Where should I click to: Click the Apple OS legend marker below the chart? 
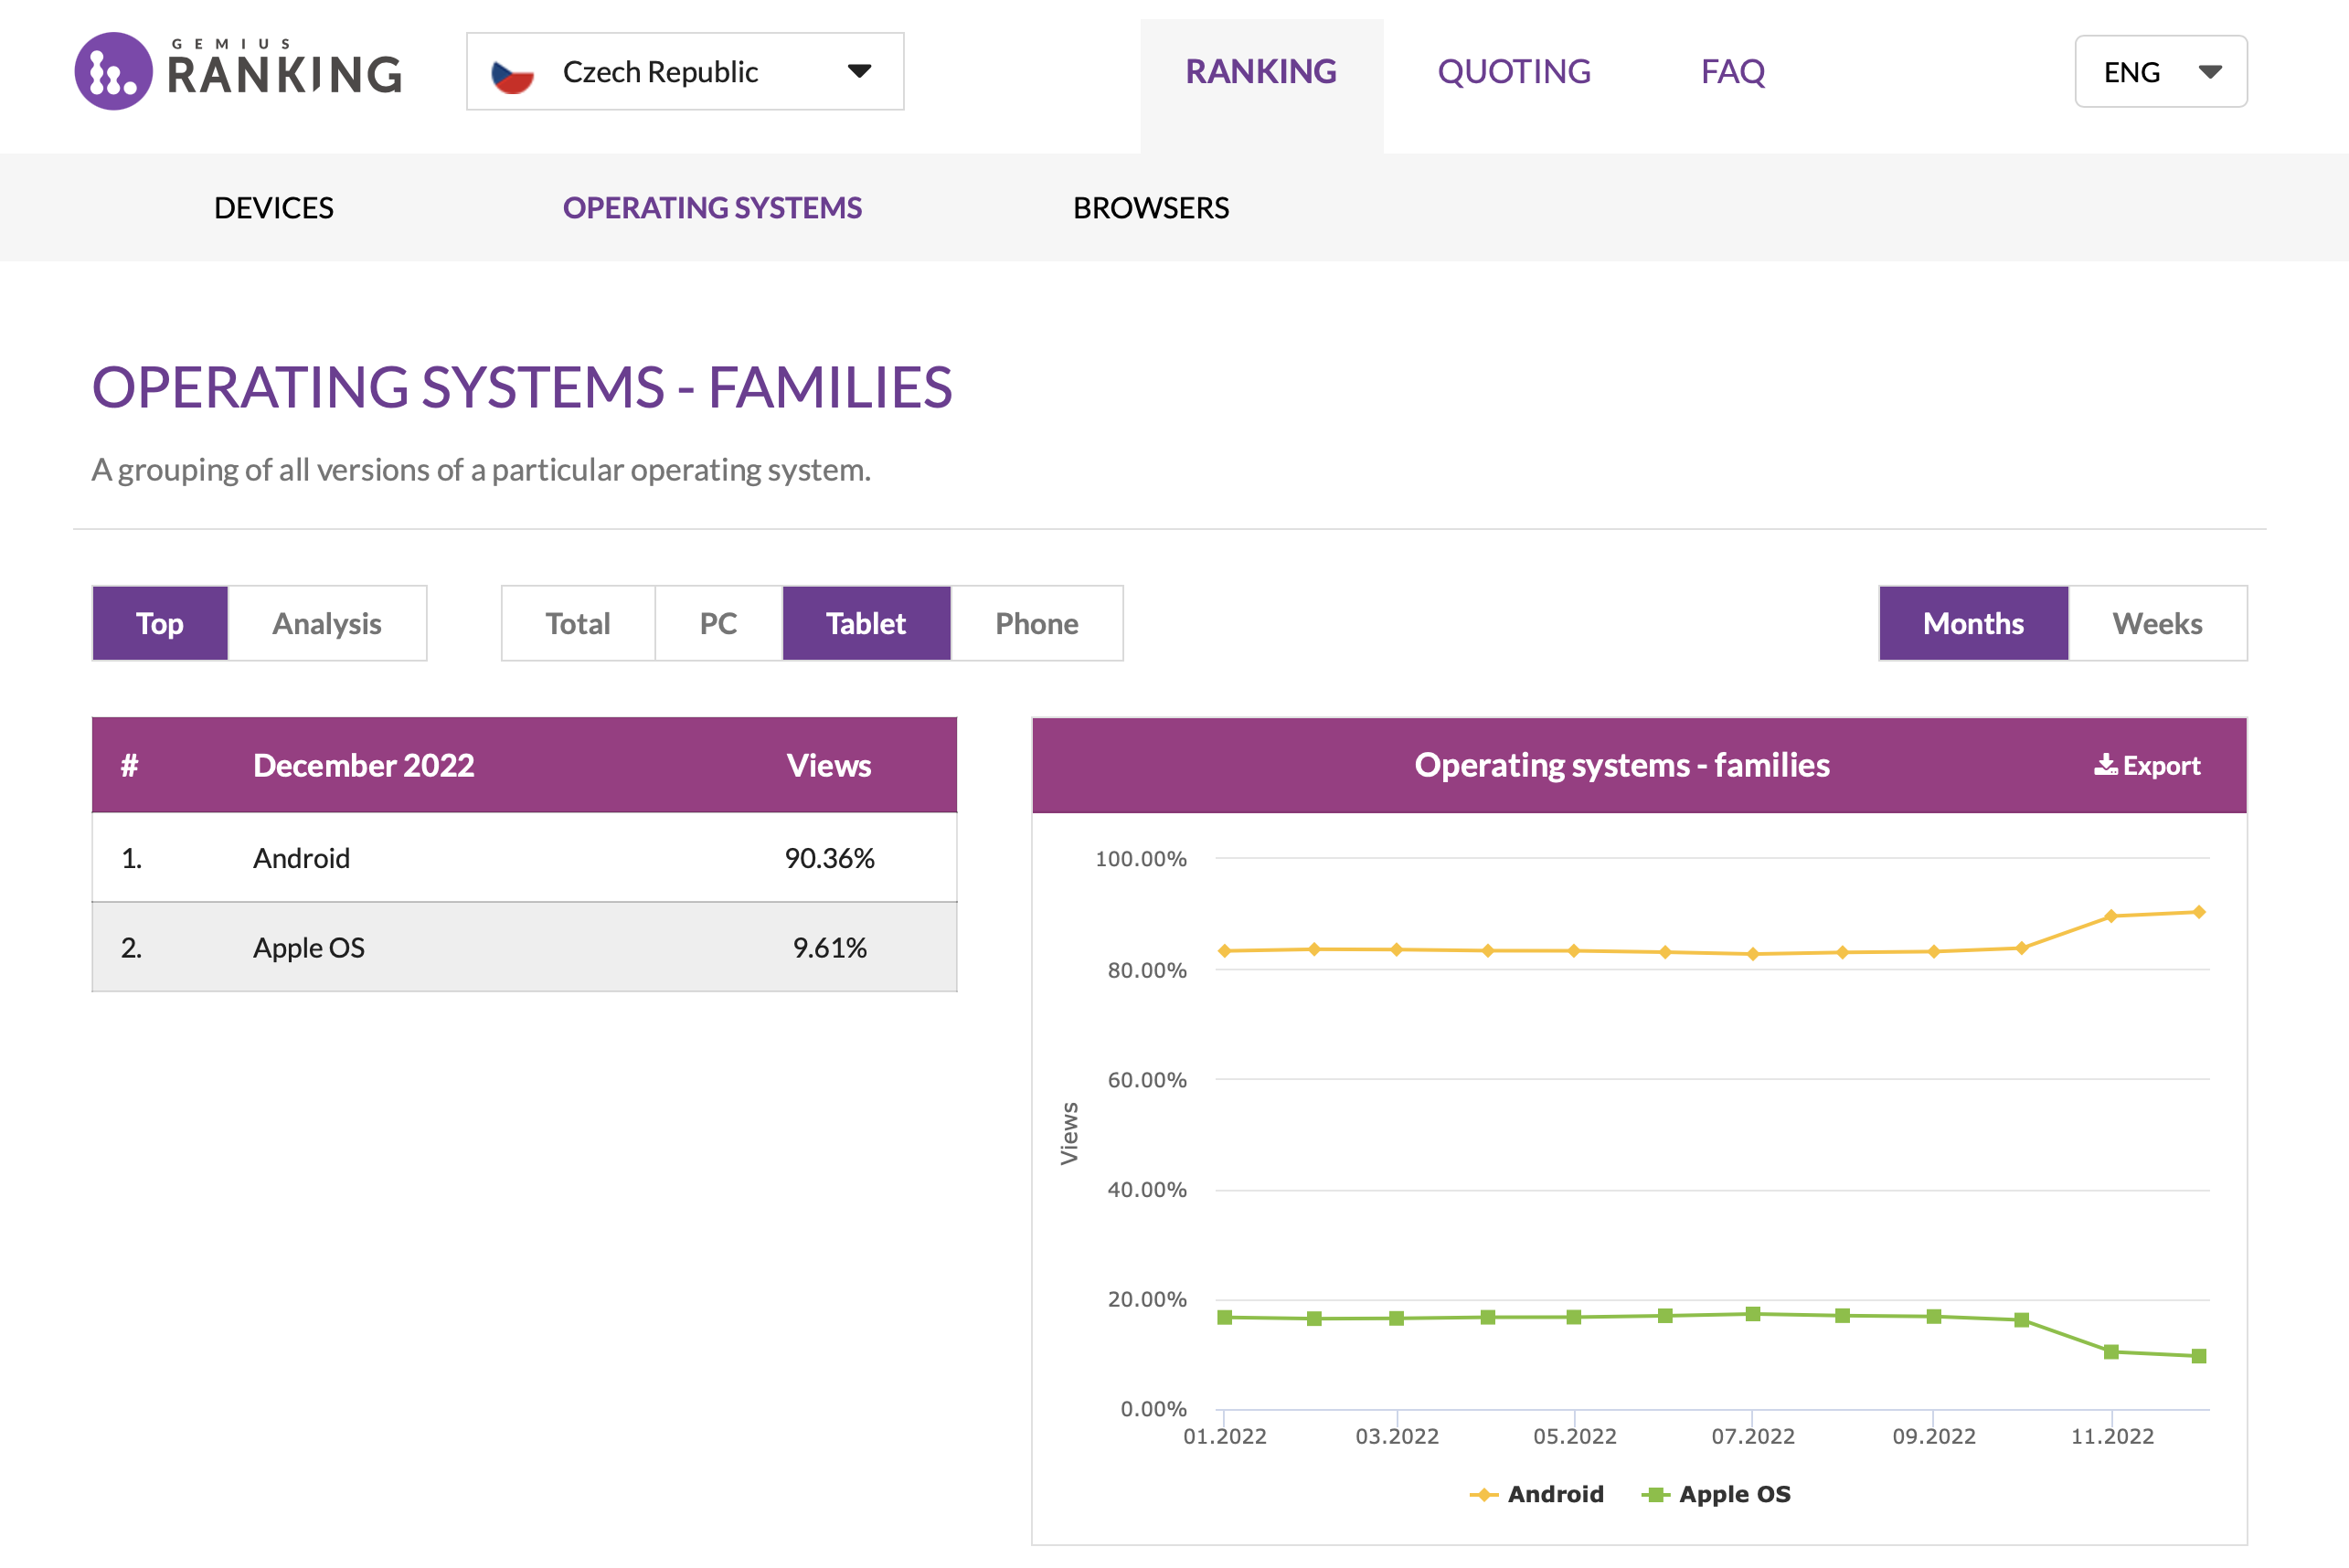1655,1494
